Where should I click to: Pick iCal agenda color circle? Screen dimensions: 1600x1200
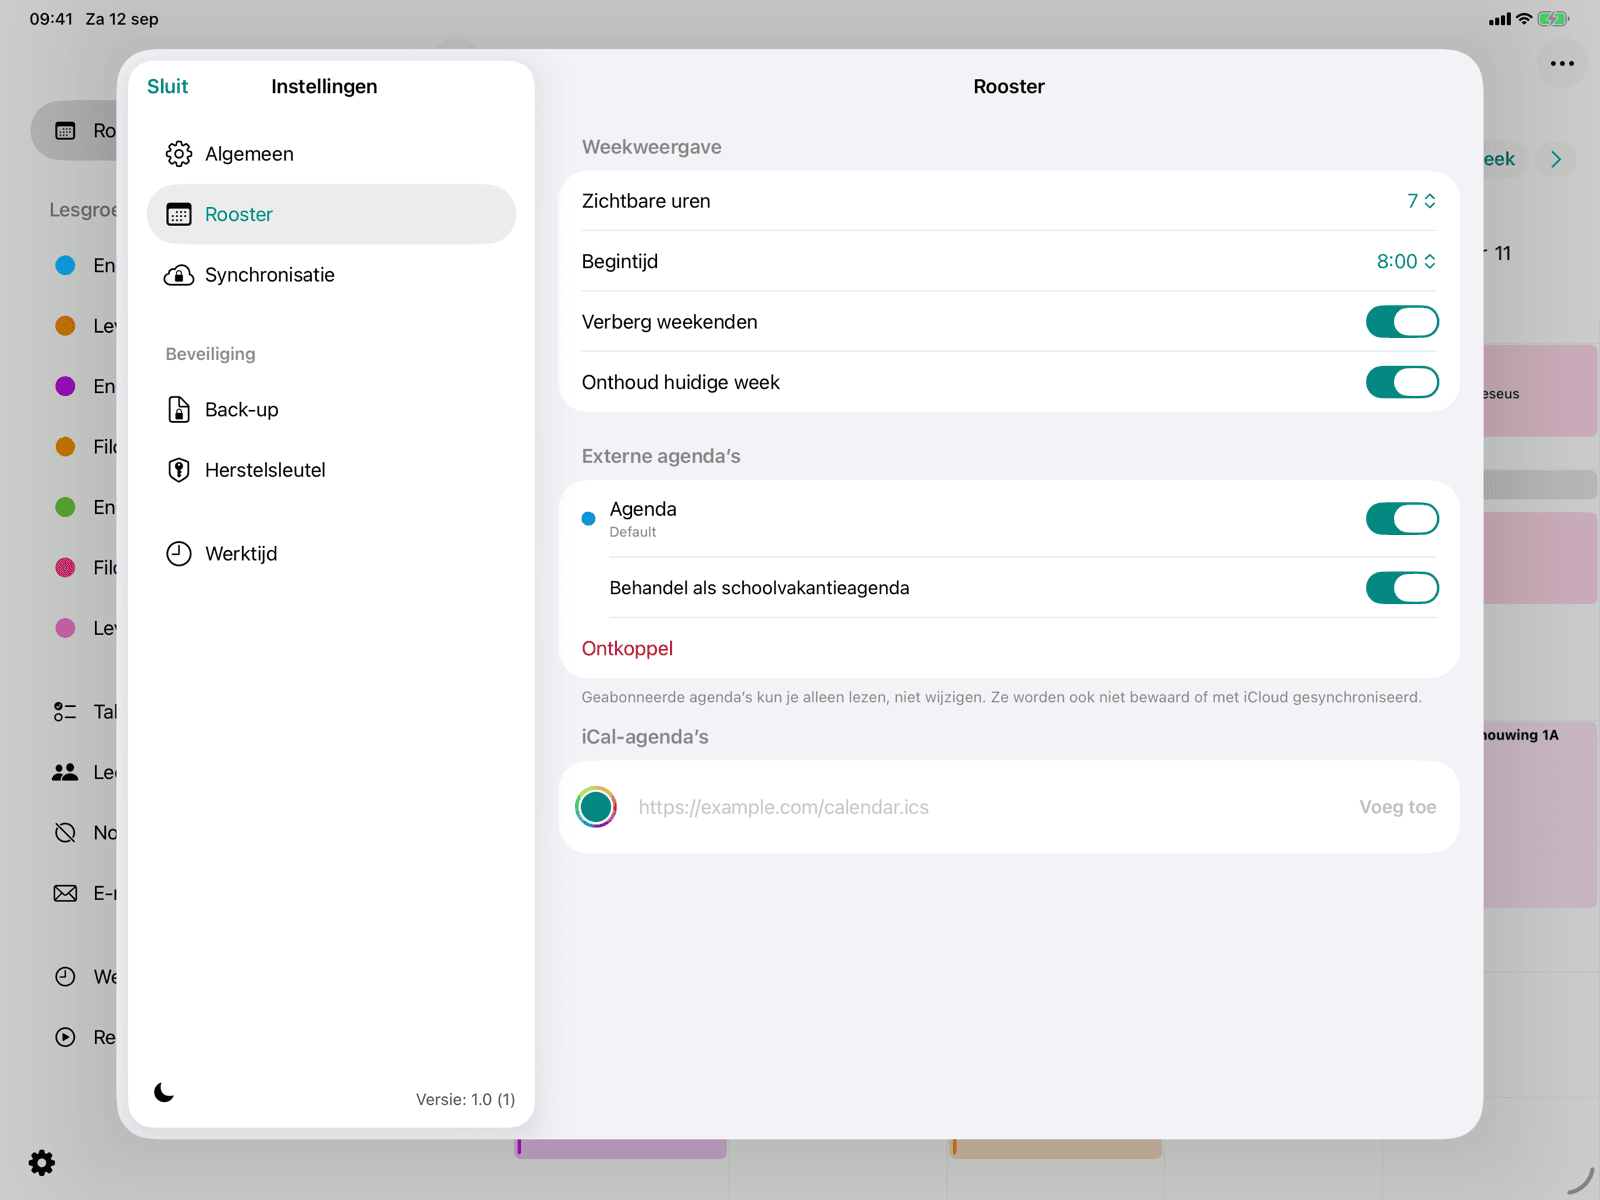tap(596, 807)
